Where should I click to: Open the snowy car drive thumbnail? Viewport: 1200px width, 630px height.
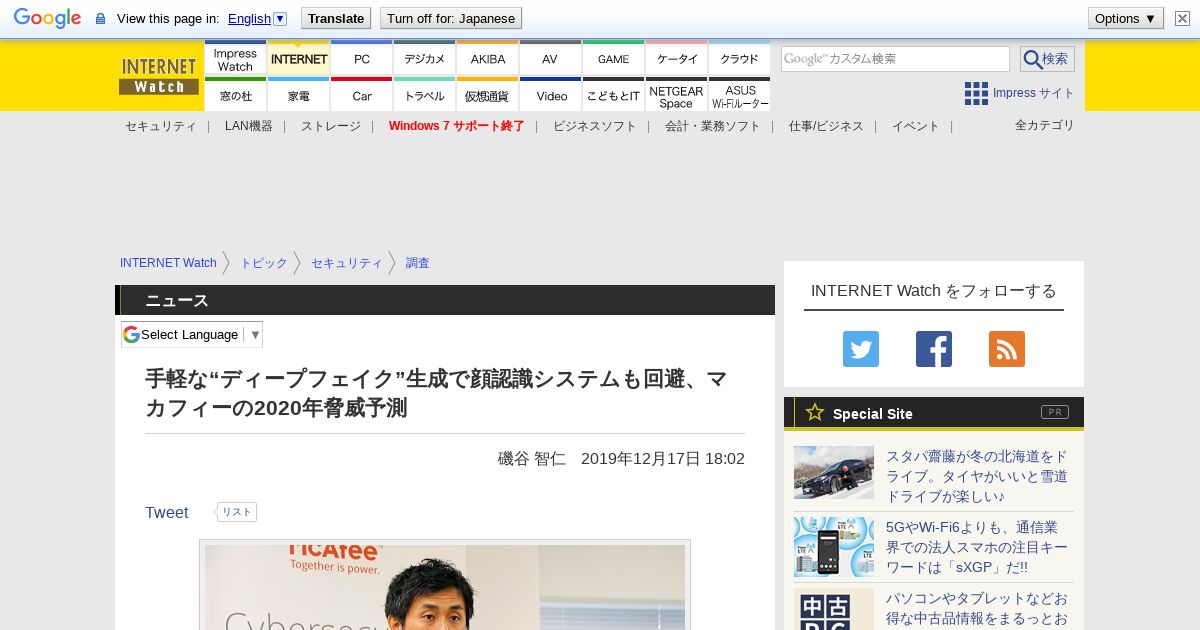[x=834, y=472]
